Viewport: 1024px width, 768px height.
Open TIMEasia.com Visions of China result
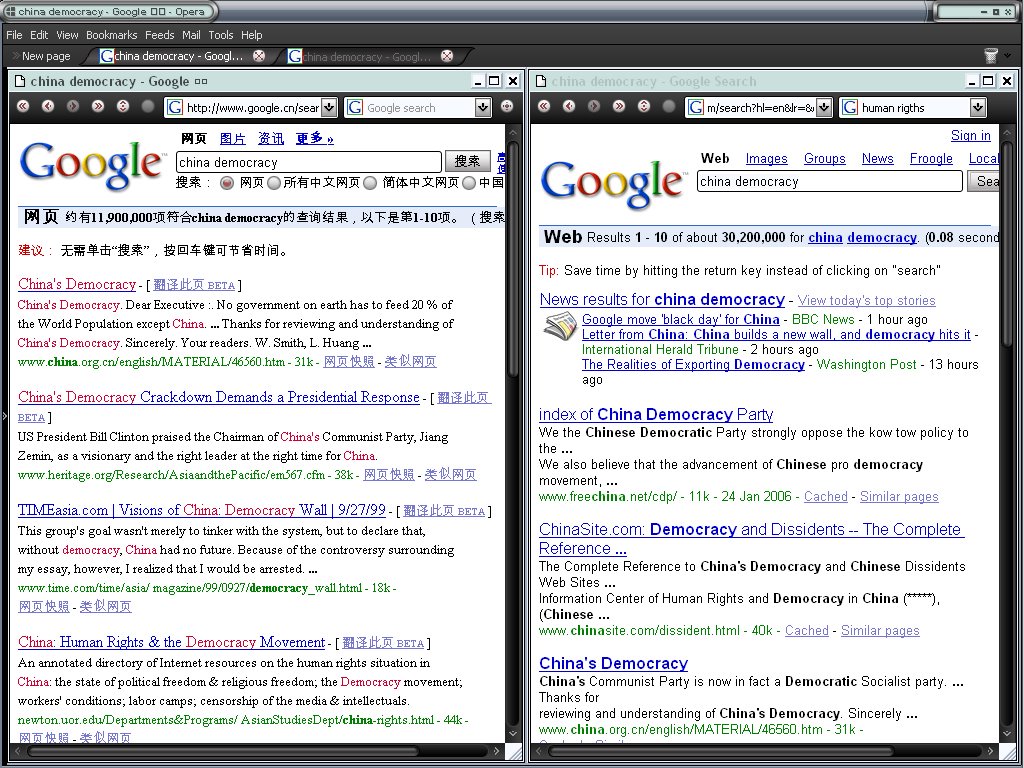[x=202, y=510]
